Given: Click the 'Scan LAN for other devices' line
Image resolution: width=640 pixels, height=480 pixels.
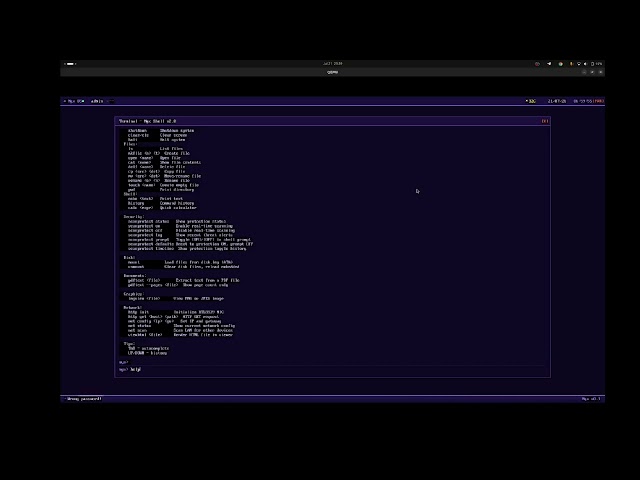Looking at the screenshot, I should (180, 330).
